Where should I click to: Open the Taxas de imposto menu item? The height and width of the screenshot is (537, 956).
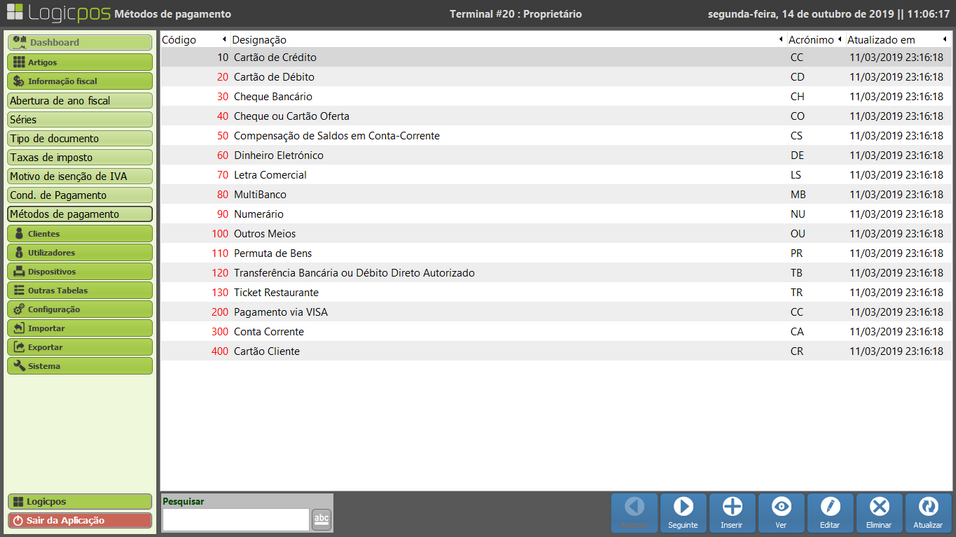[80, 157]
